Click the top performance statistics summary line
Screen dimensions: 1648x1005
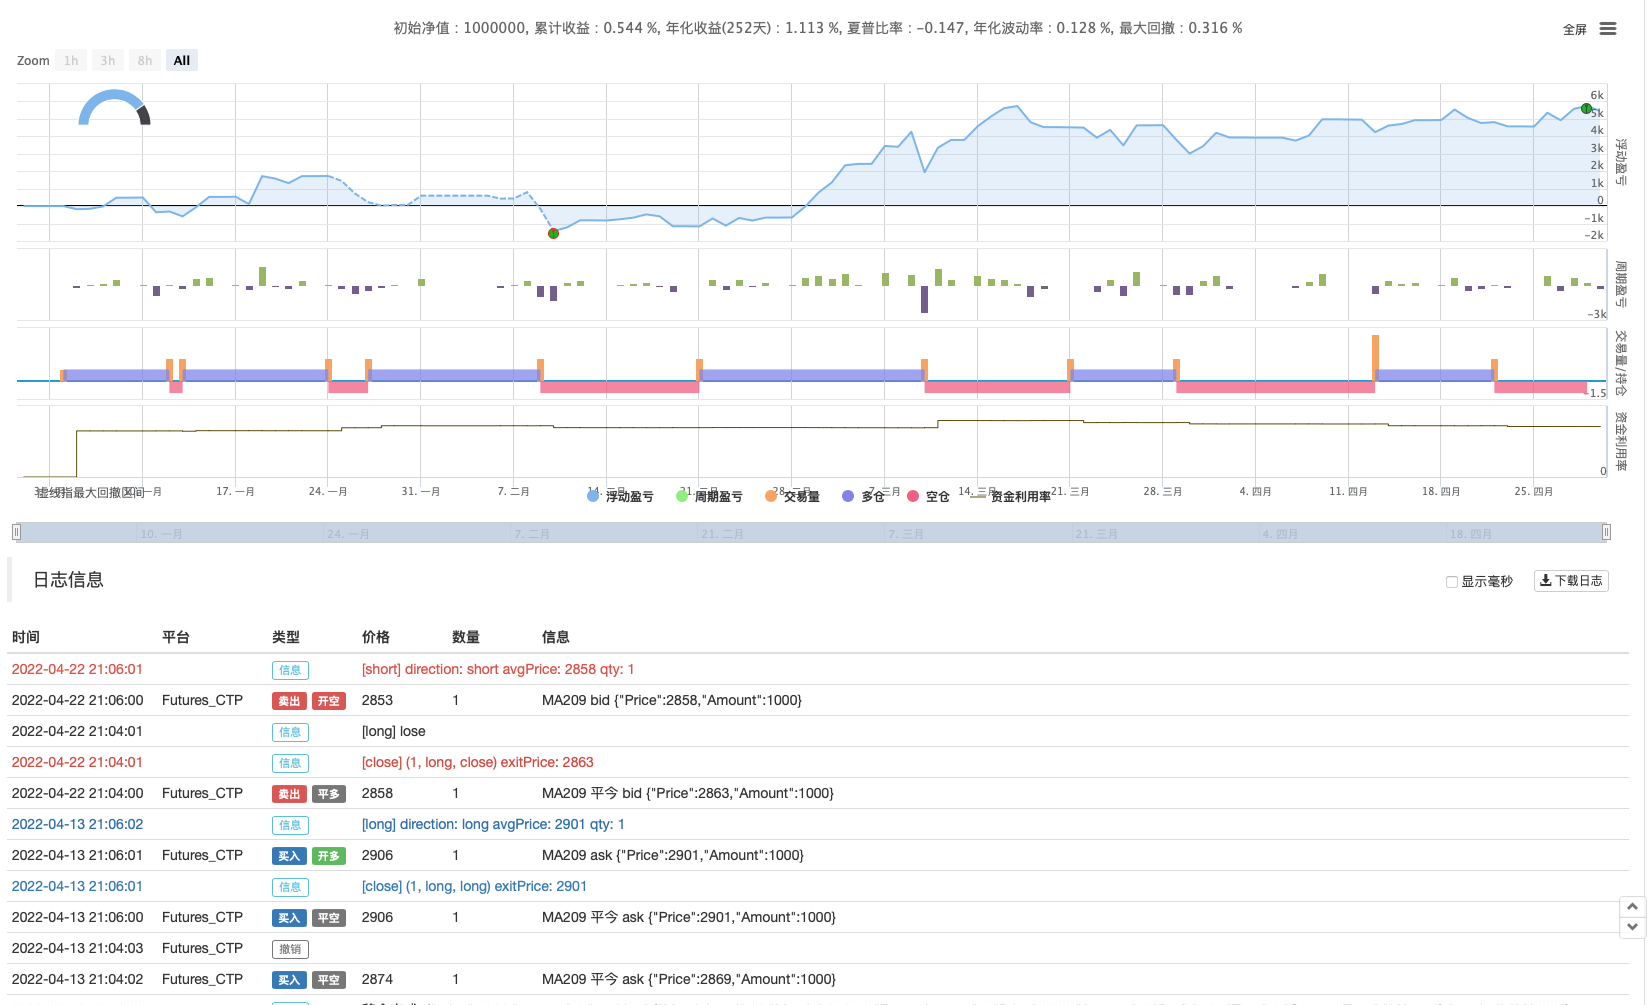click(x=818, y=28)
